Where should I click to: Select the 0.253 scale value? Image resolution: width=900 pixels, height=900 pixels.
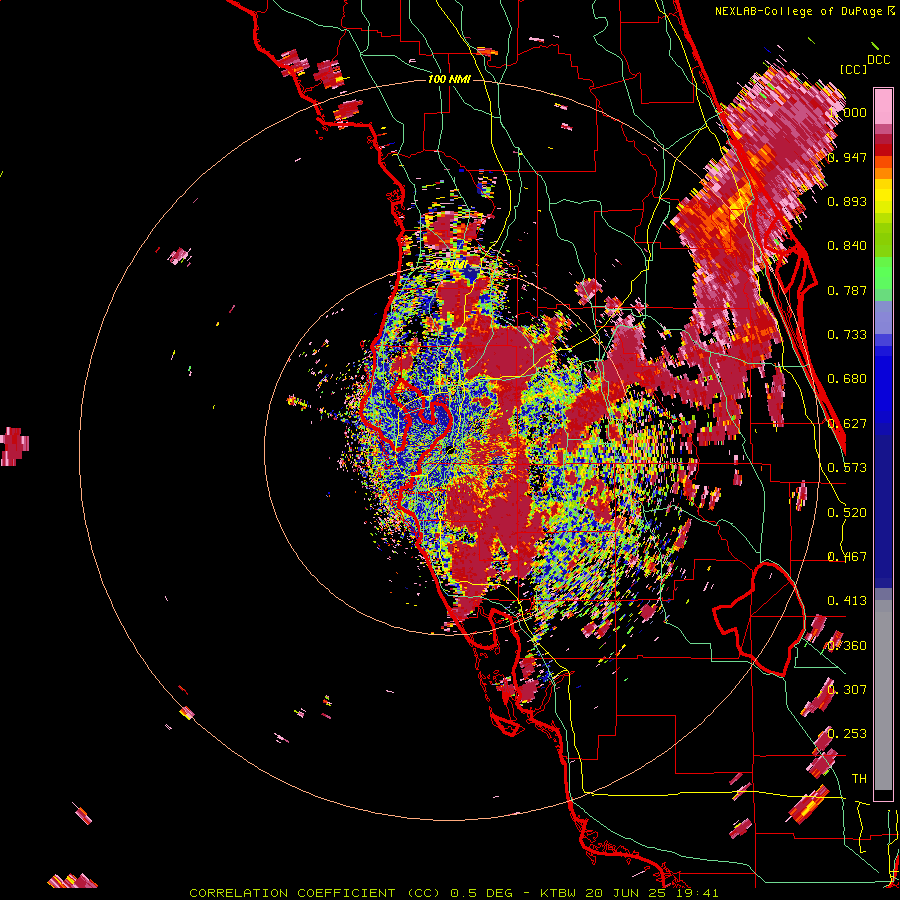(x=847, y=734)
